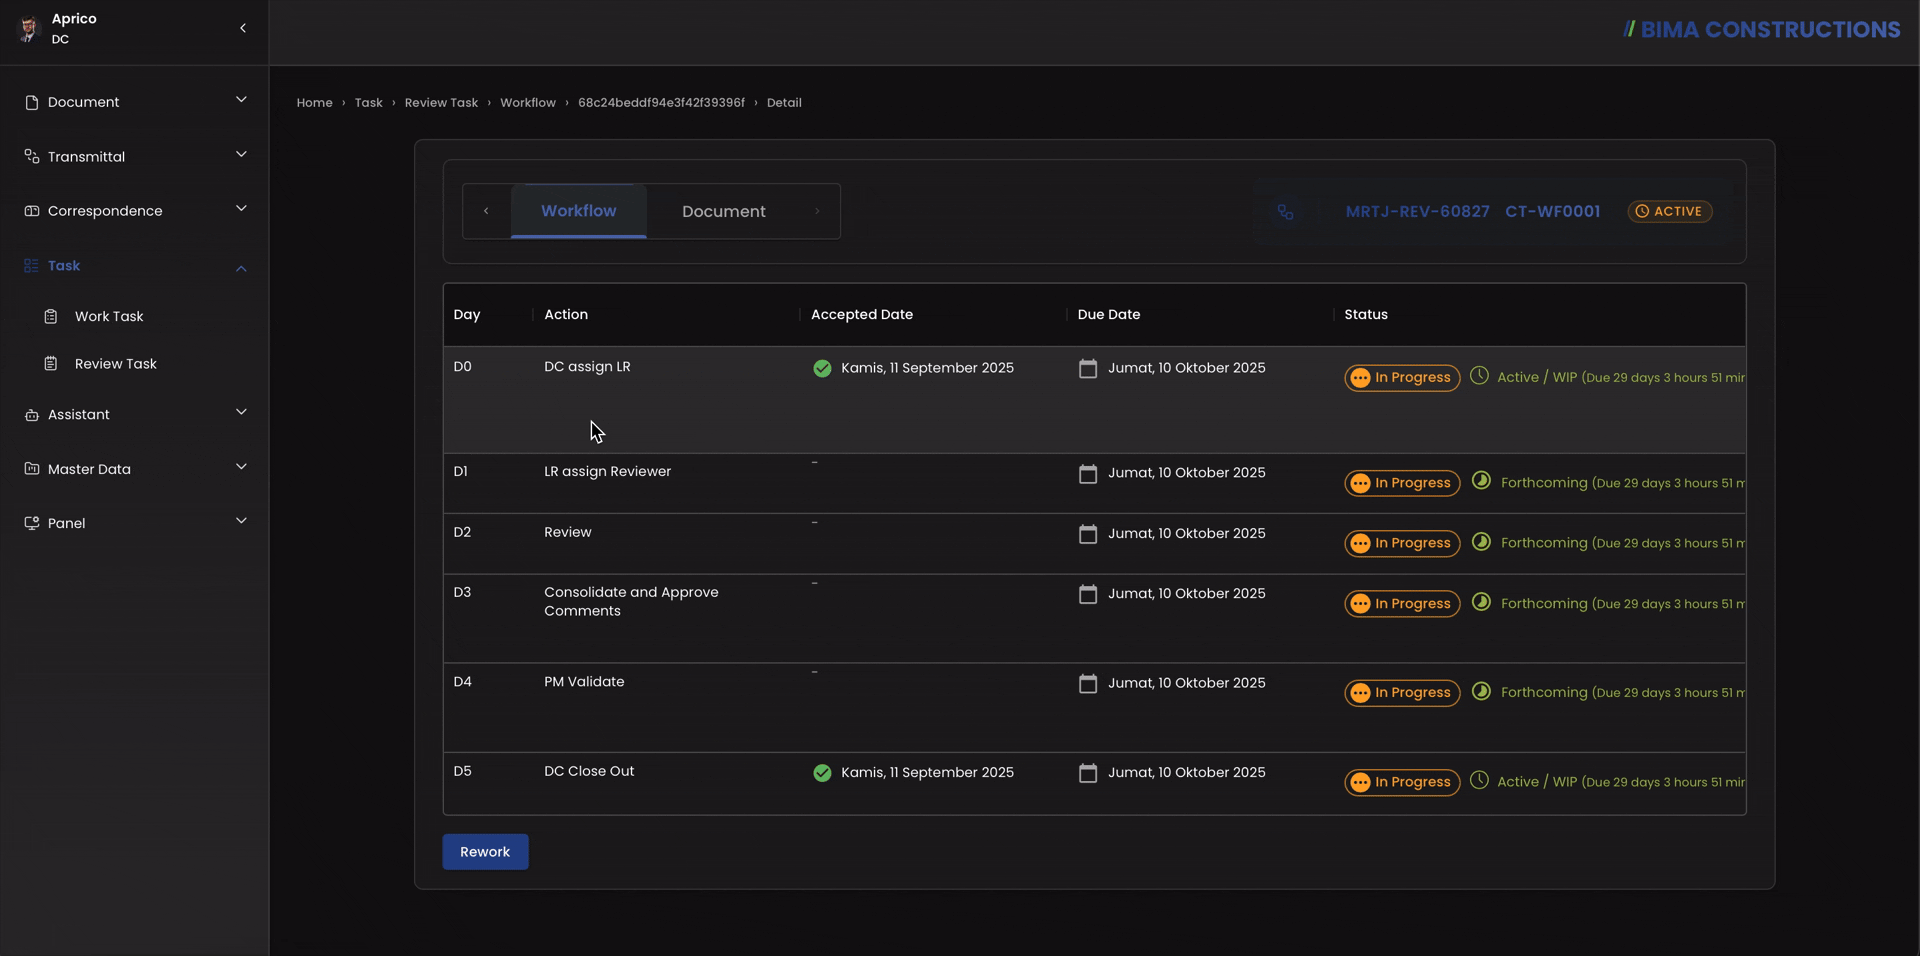
Task: Click the previous tab arrow
Action: [486, 211]
